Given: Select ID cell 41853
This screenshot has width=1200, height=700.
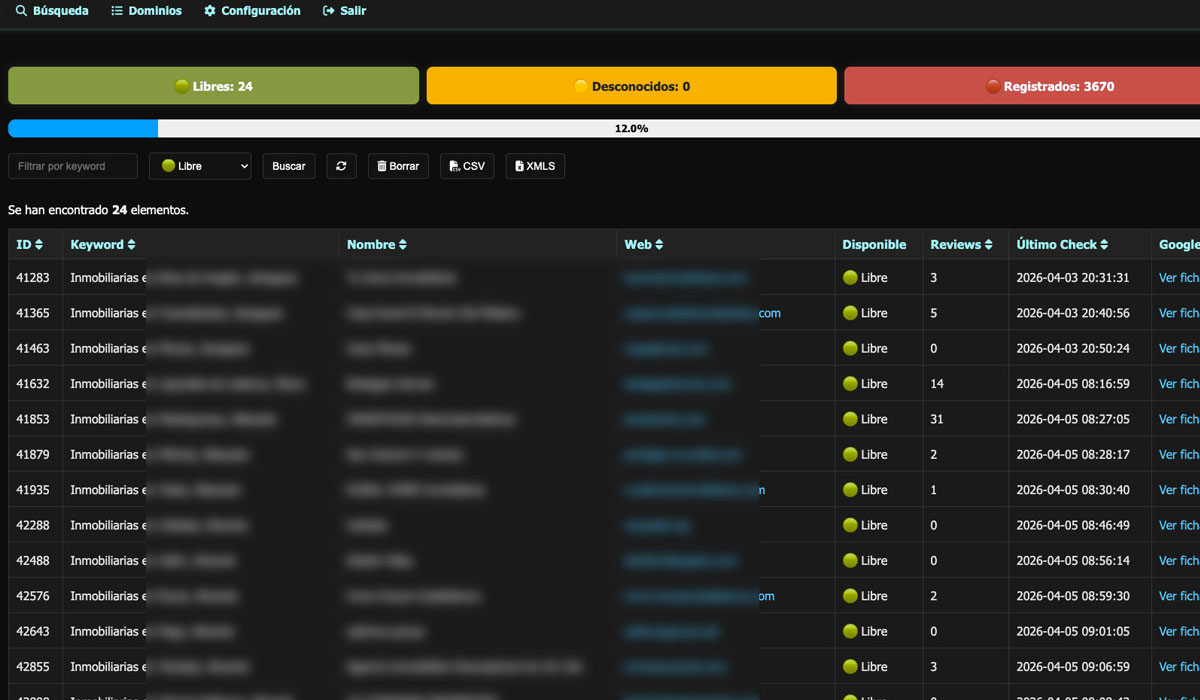Looking at the screenshot, I should [x=33, y=419].
